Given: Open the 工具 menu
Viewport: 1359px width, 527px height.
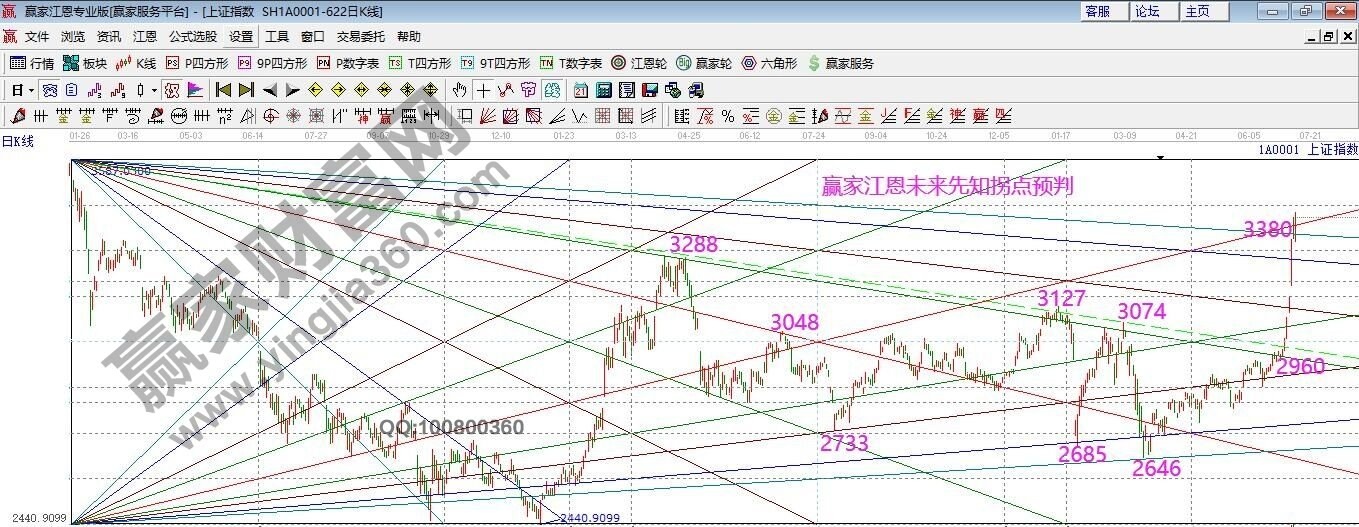Looking at the screenshot, I should tap(277, 37).
